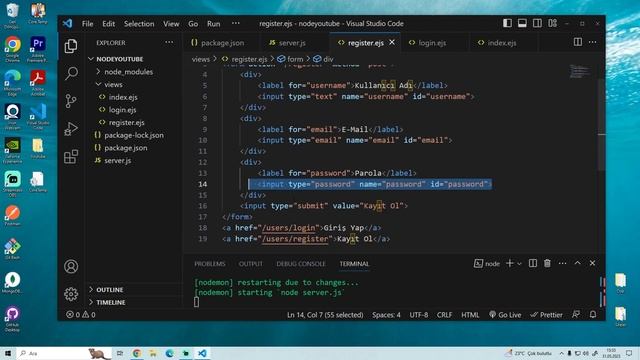The height and width of the screenshot is (360, 640).
Task: Split the editor right
Action: click(578, 42)
